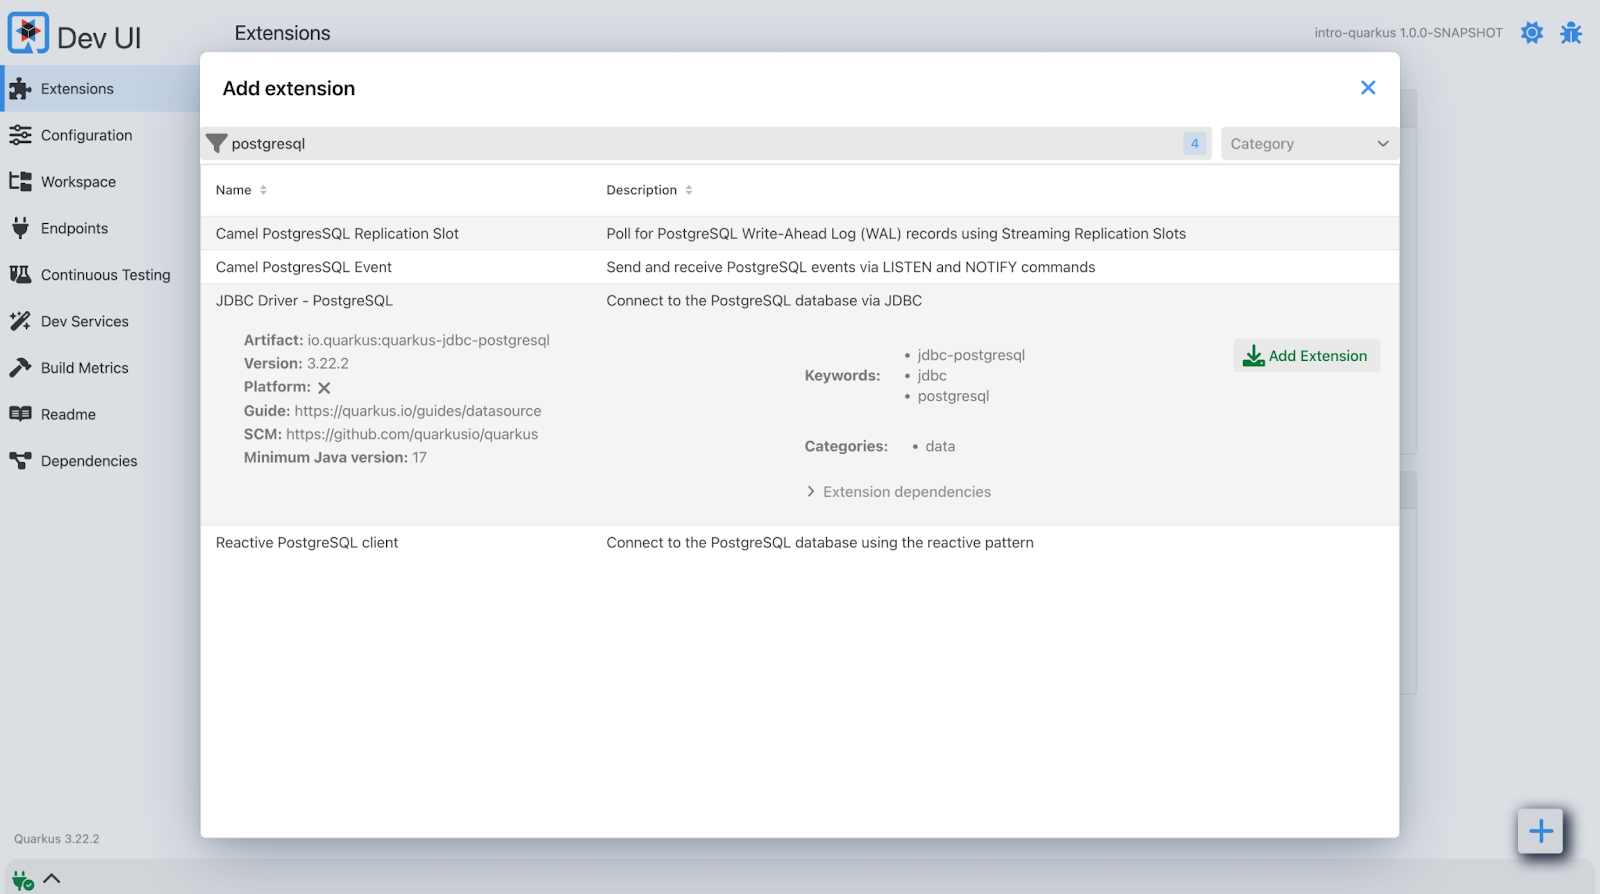Click the Minimum Java version 17 text

335,458
